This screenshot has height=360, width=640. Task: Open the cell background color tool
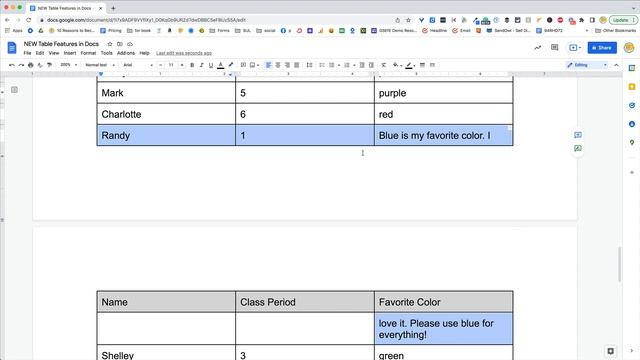point(397,65)
